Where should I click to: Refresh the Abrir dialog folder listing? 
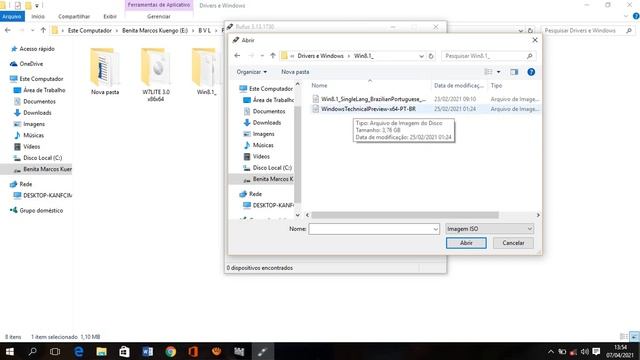(x=431, y=56)
